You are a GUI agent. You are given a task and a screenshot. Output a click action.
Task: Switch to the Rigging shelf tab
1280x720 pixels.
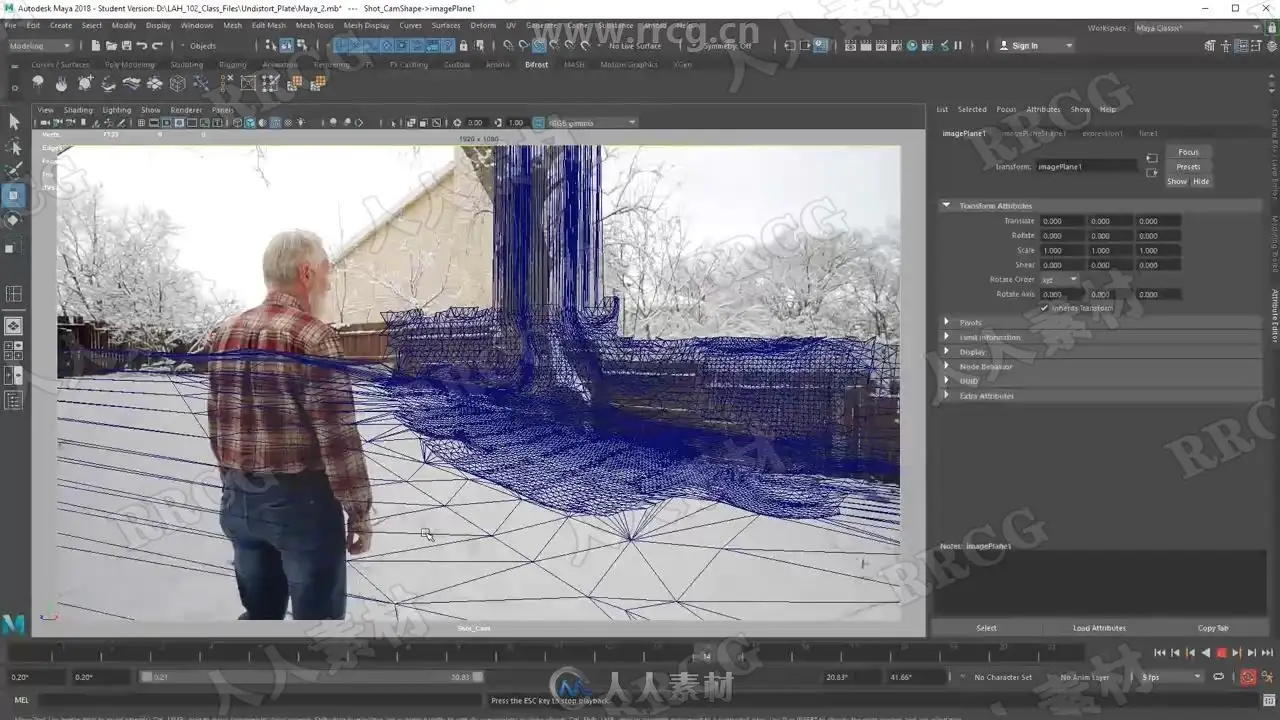232,65
